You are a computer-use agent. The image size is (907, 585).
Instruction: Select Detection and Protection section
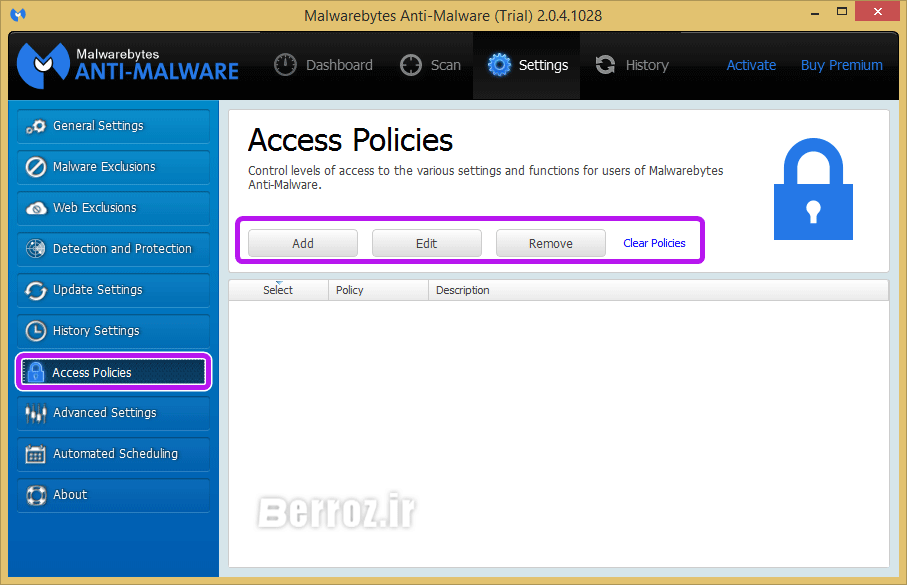(113, 249)
